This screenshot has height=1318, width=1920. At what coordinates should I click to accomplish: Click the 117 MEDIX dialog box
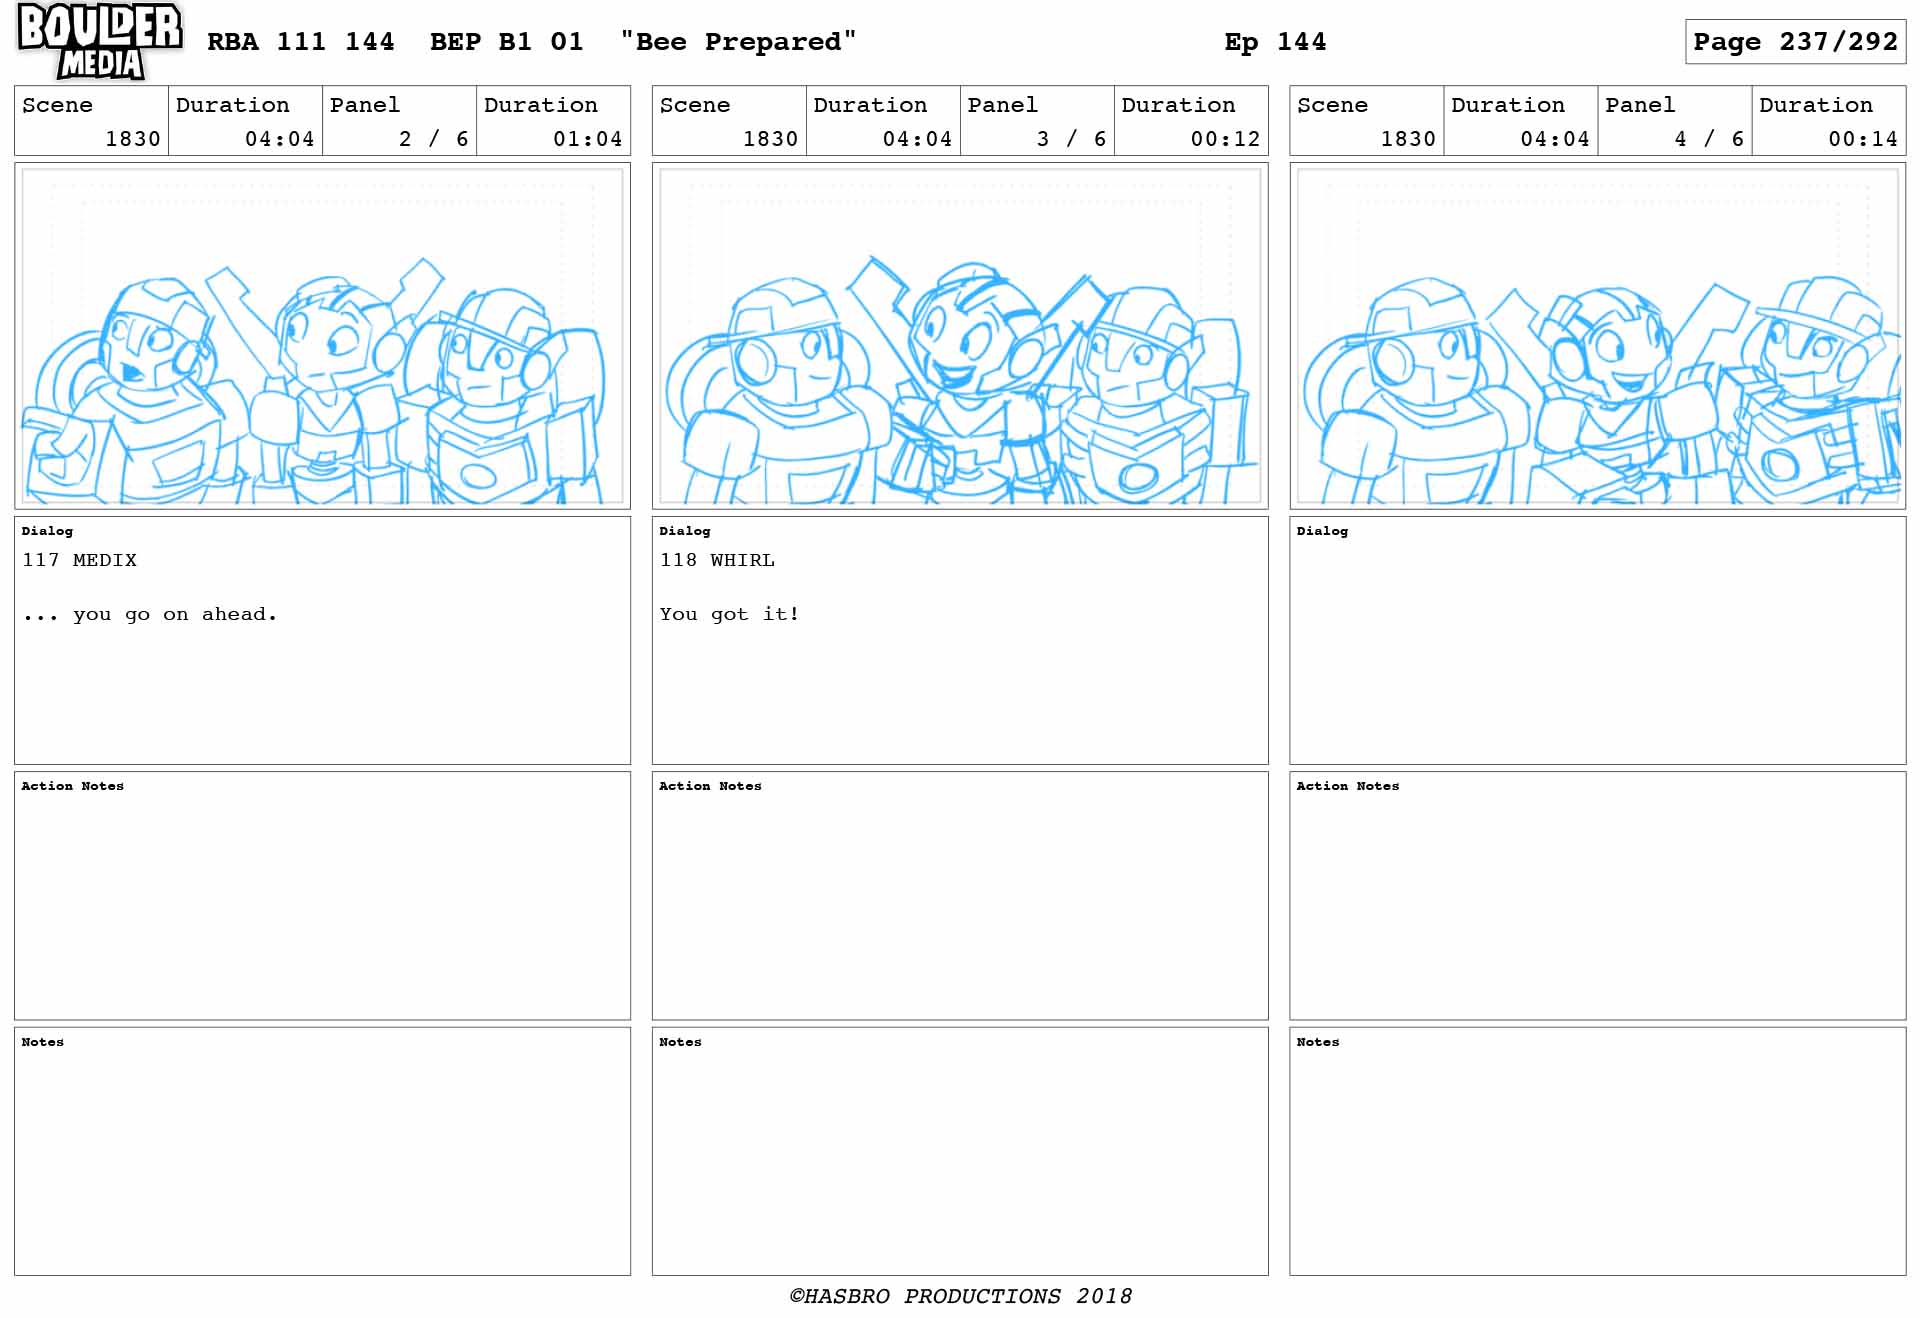[322, 640]
